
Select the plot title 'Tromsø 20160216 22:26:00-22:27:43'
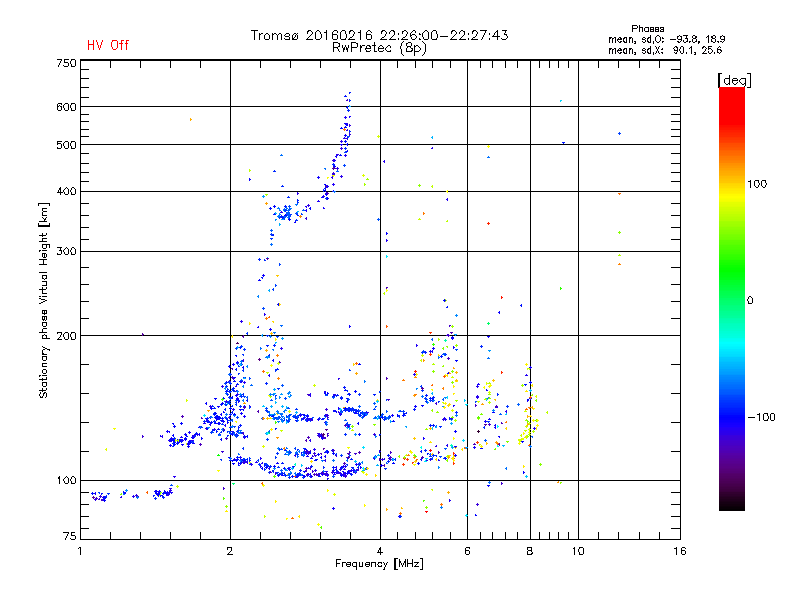[379, 35]
